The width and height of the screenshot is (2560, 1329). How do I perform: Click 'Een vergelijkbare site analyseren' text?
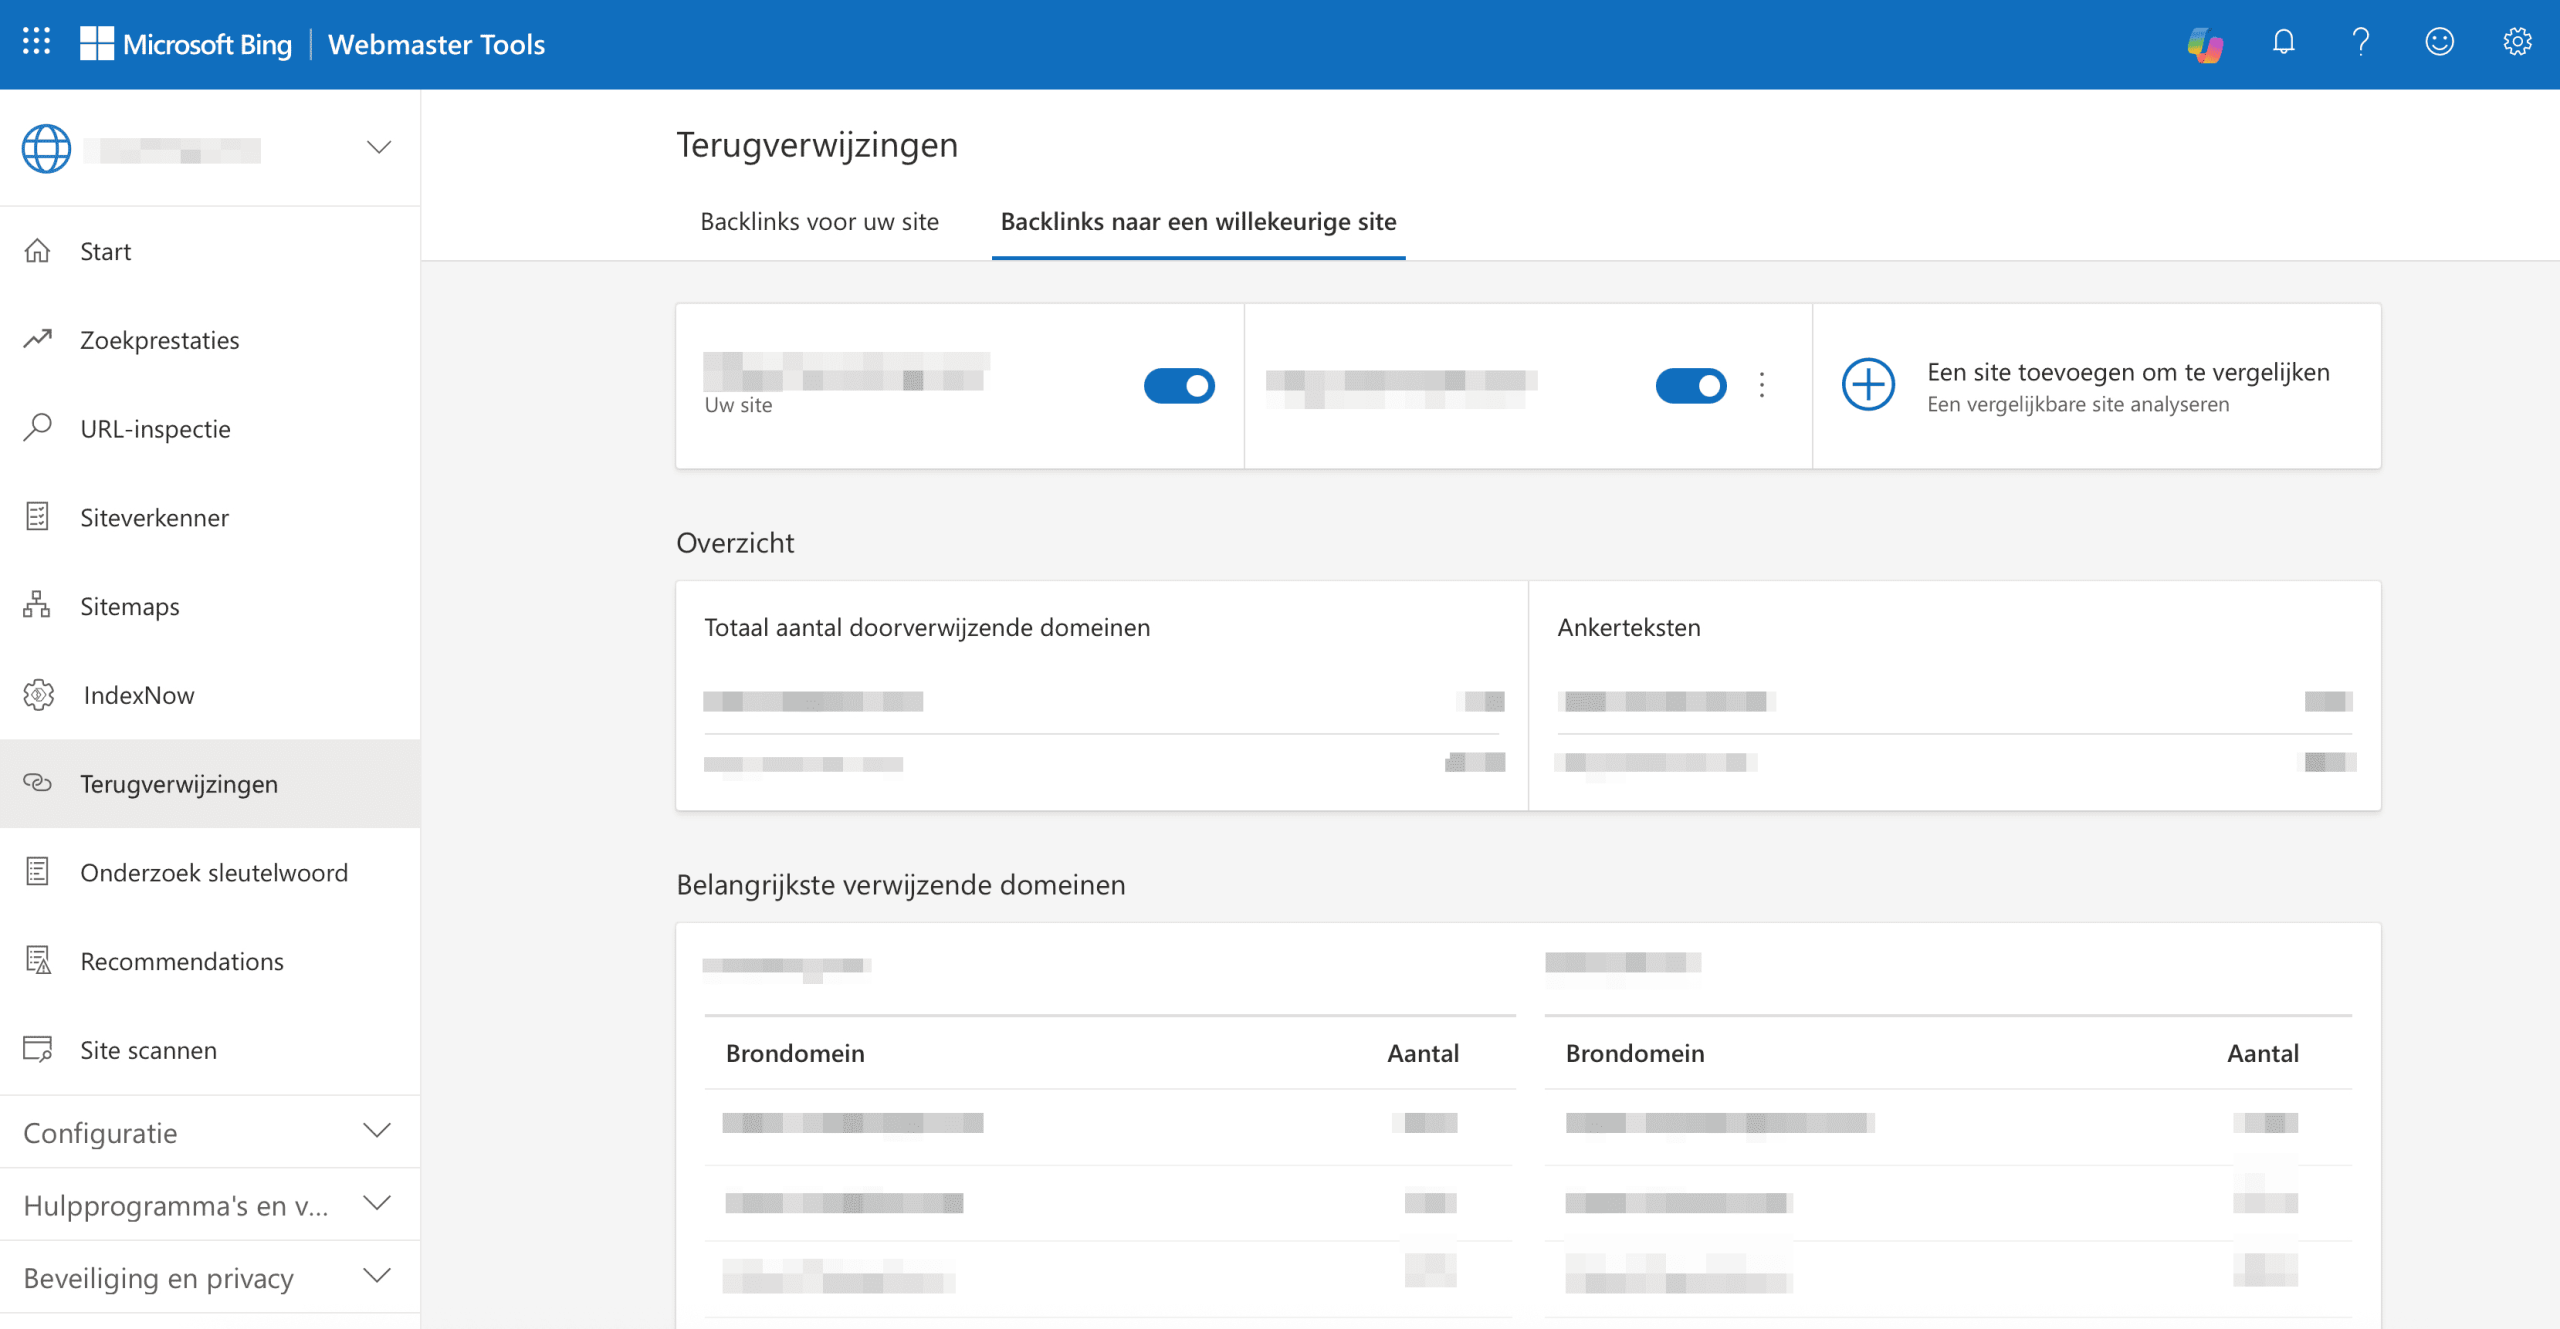tap(2078, 405)
